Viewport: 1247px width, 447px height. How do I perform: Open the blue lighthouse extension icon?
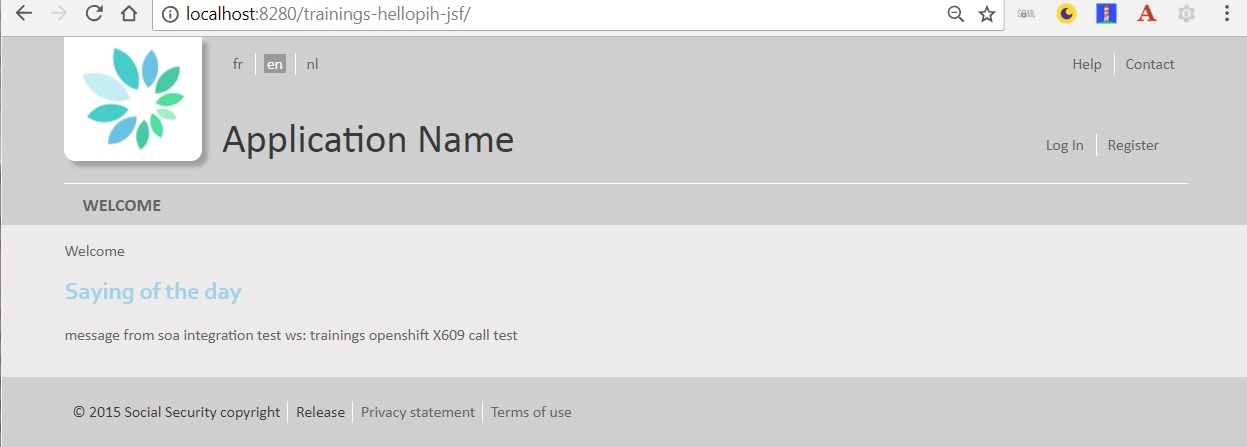click(1106, 14)
